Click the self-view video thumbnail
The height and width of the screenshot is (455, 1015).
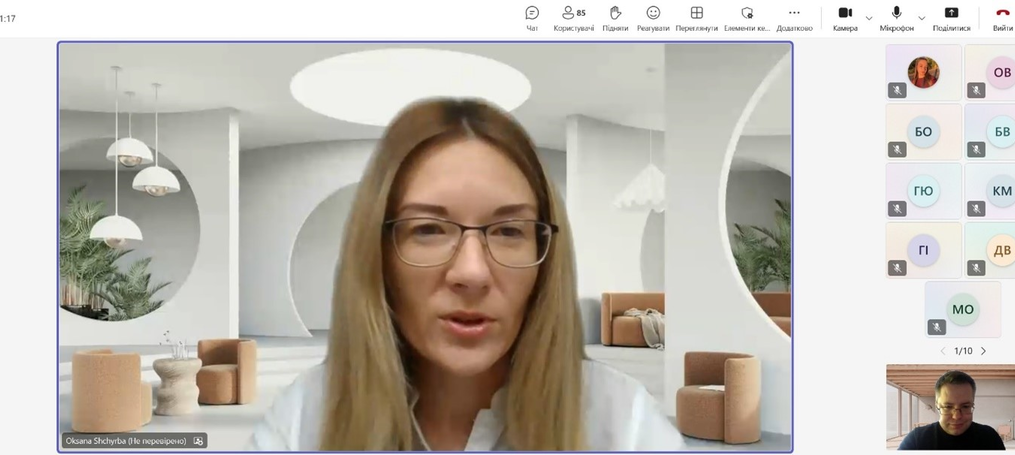point(950,407)
